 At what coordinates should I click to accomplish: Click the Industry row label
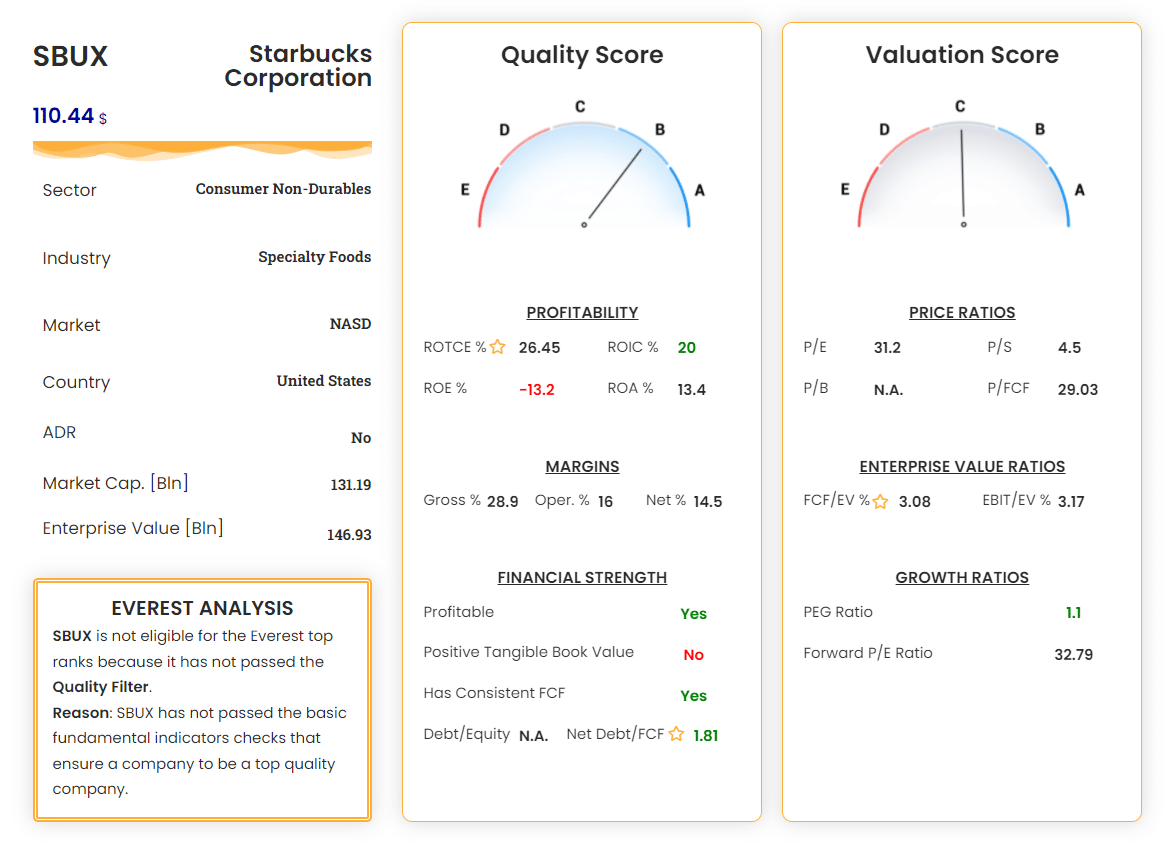pos(76,259)
